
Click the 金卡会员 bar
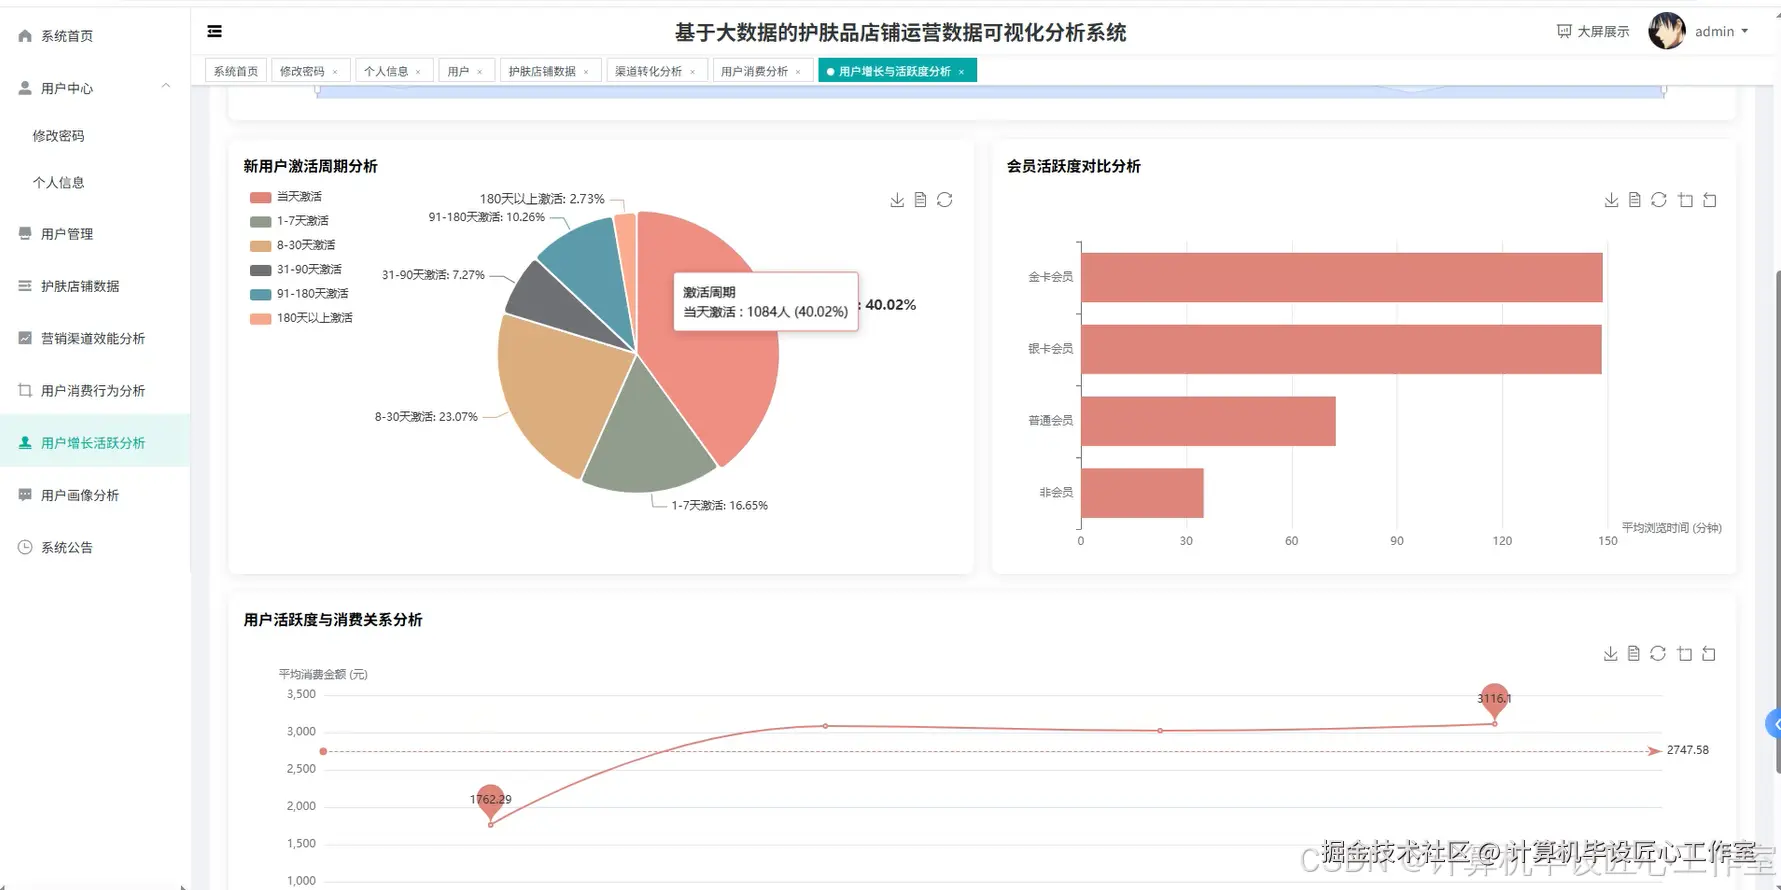(x=1341, y=277)
